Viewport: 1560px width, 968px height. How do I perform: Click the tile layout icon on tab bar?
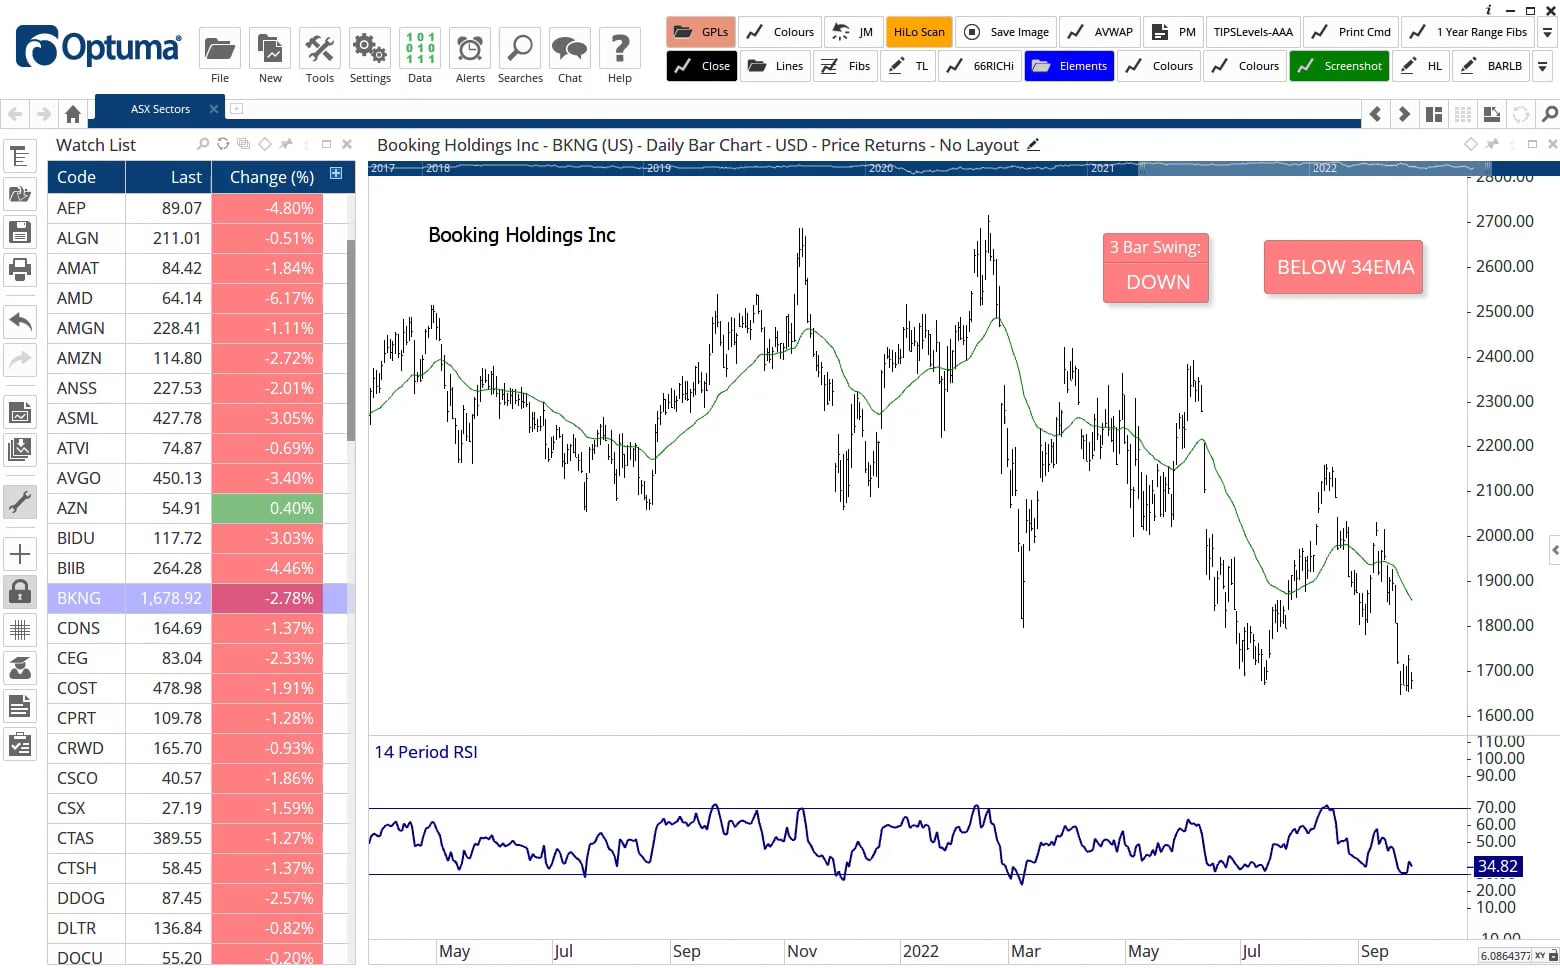tap(1434, 114)
